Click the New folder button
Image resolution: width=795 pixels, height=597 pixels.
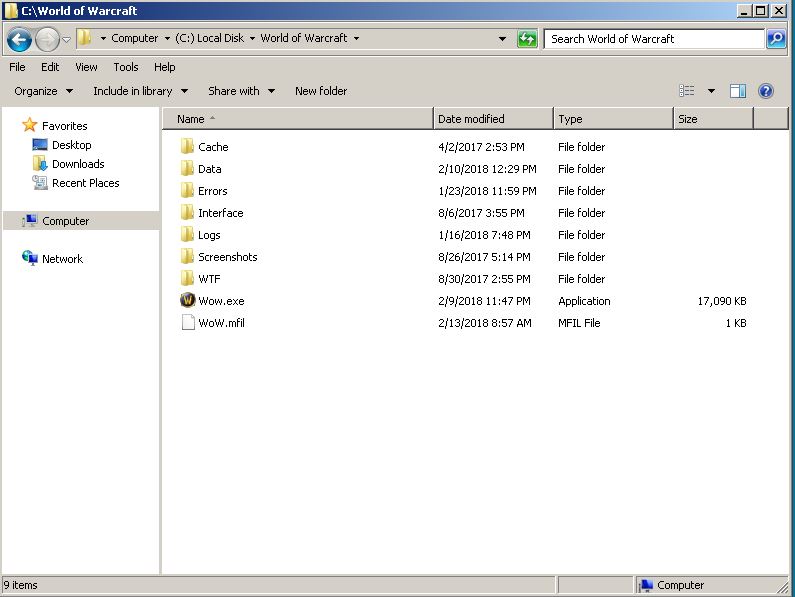click(321, 91)
